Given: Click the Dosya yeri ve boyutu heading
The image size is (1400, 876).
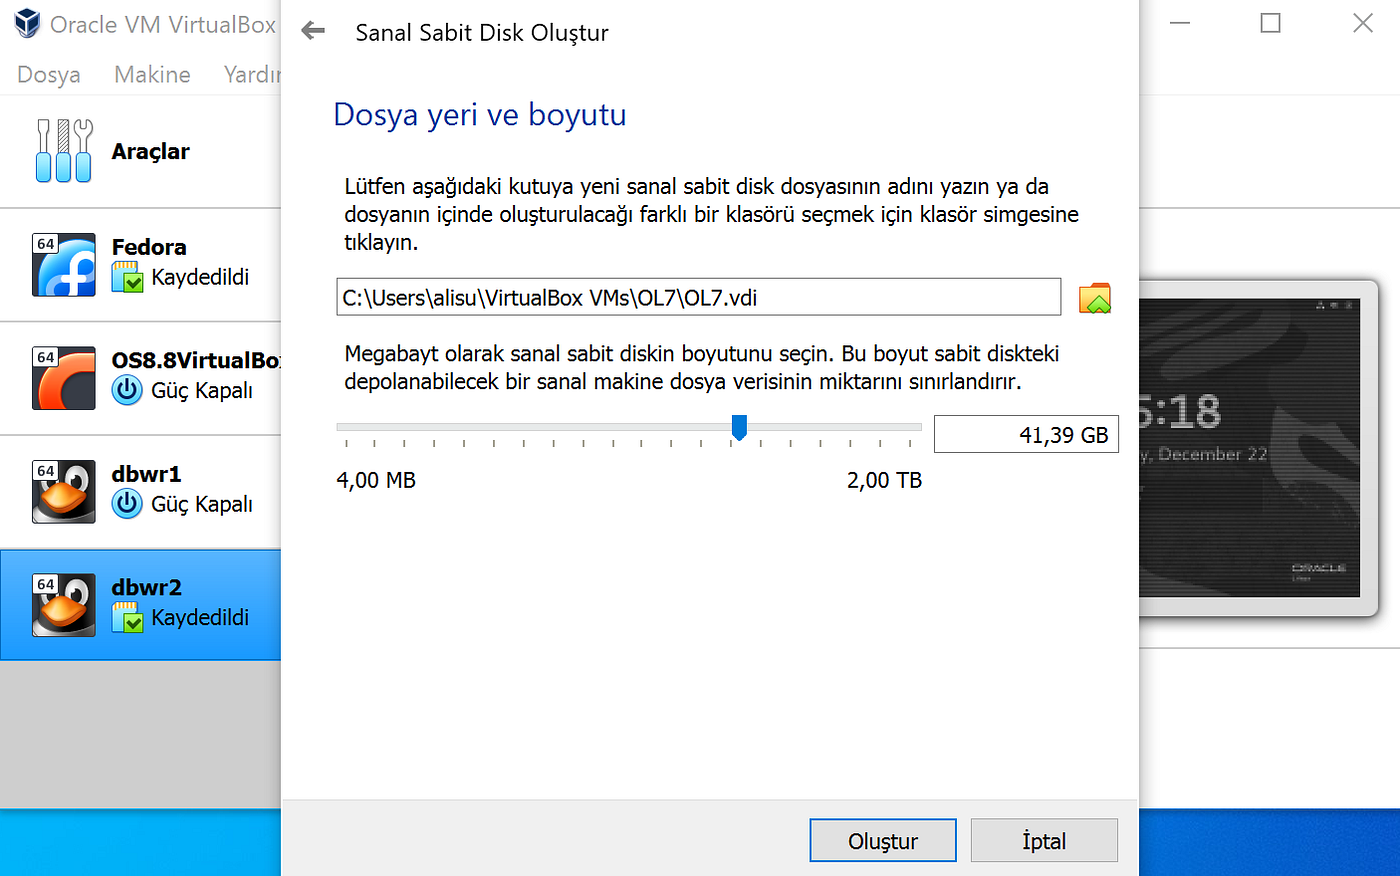Looking at the screenshot, I should click(480, 115).
